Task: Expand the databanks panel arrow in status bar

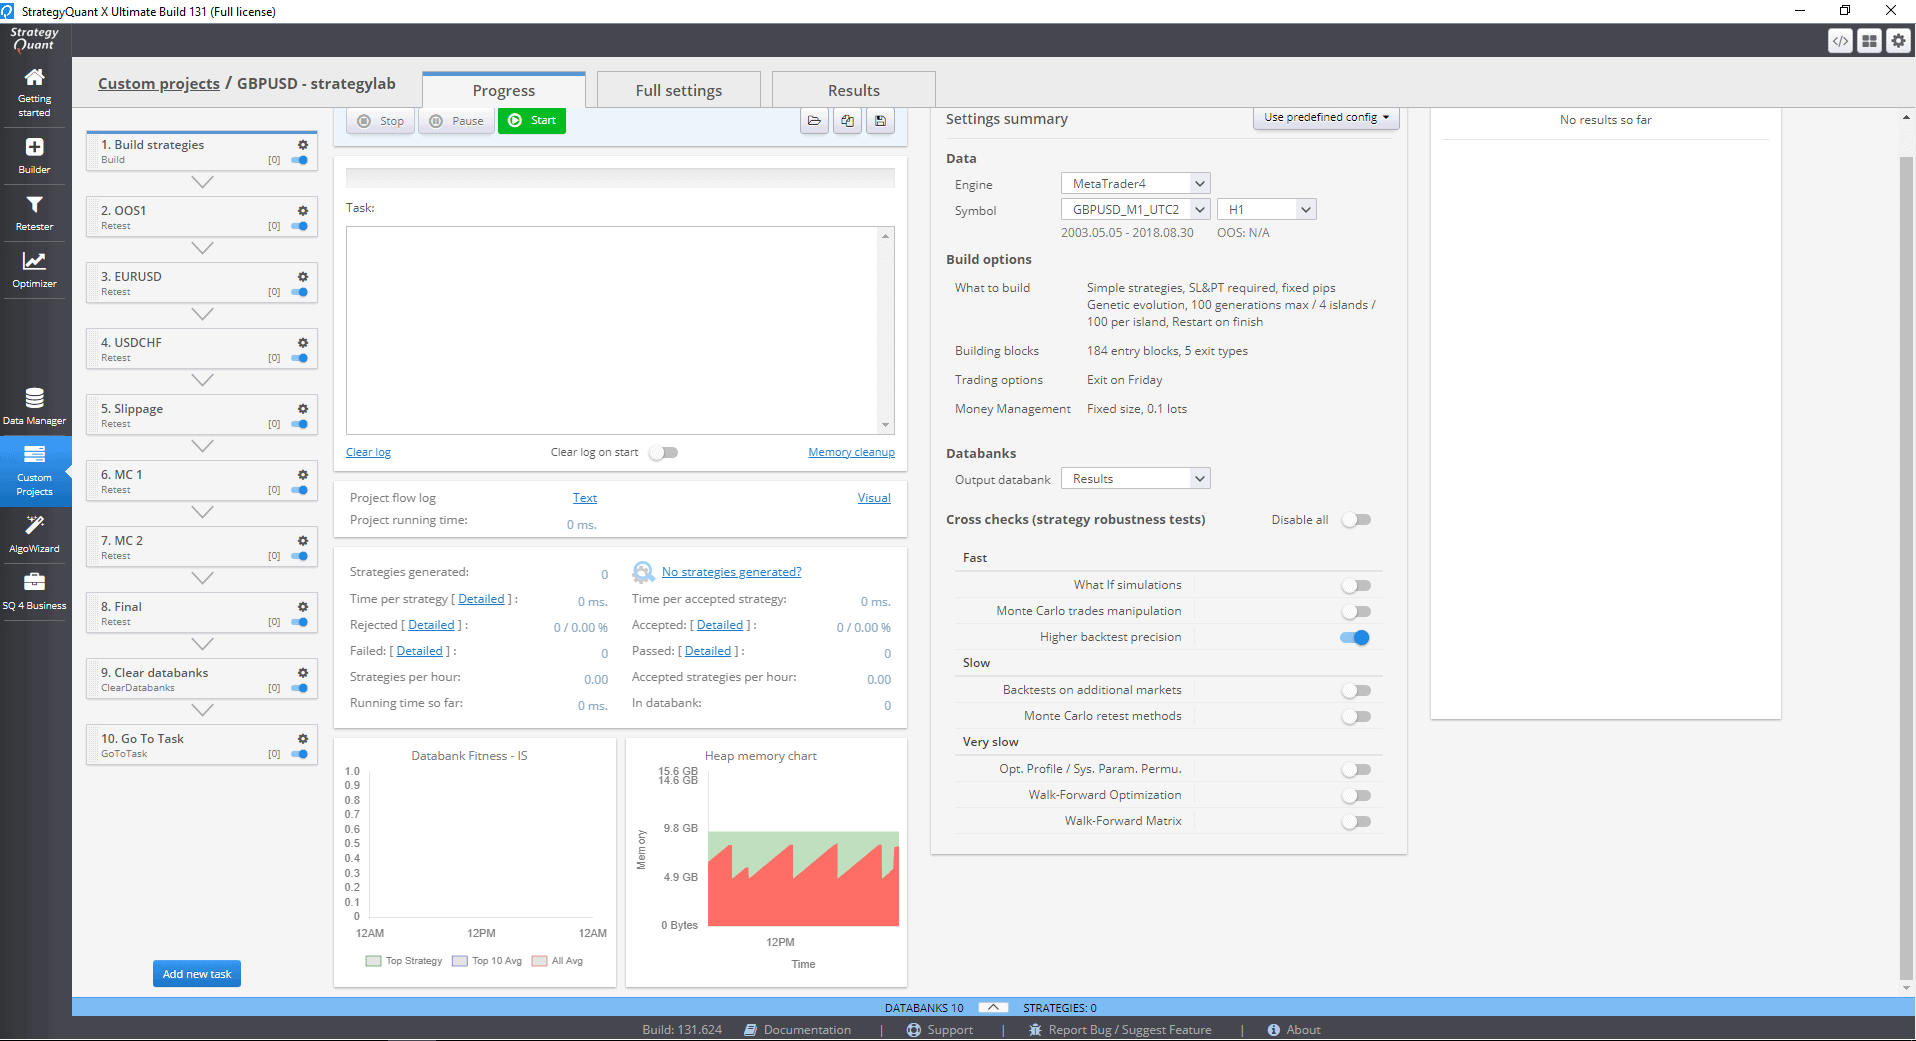Action: pos(993,1008)
